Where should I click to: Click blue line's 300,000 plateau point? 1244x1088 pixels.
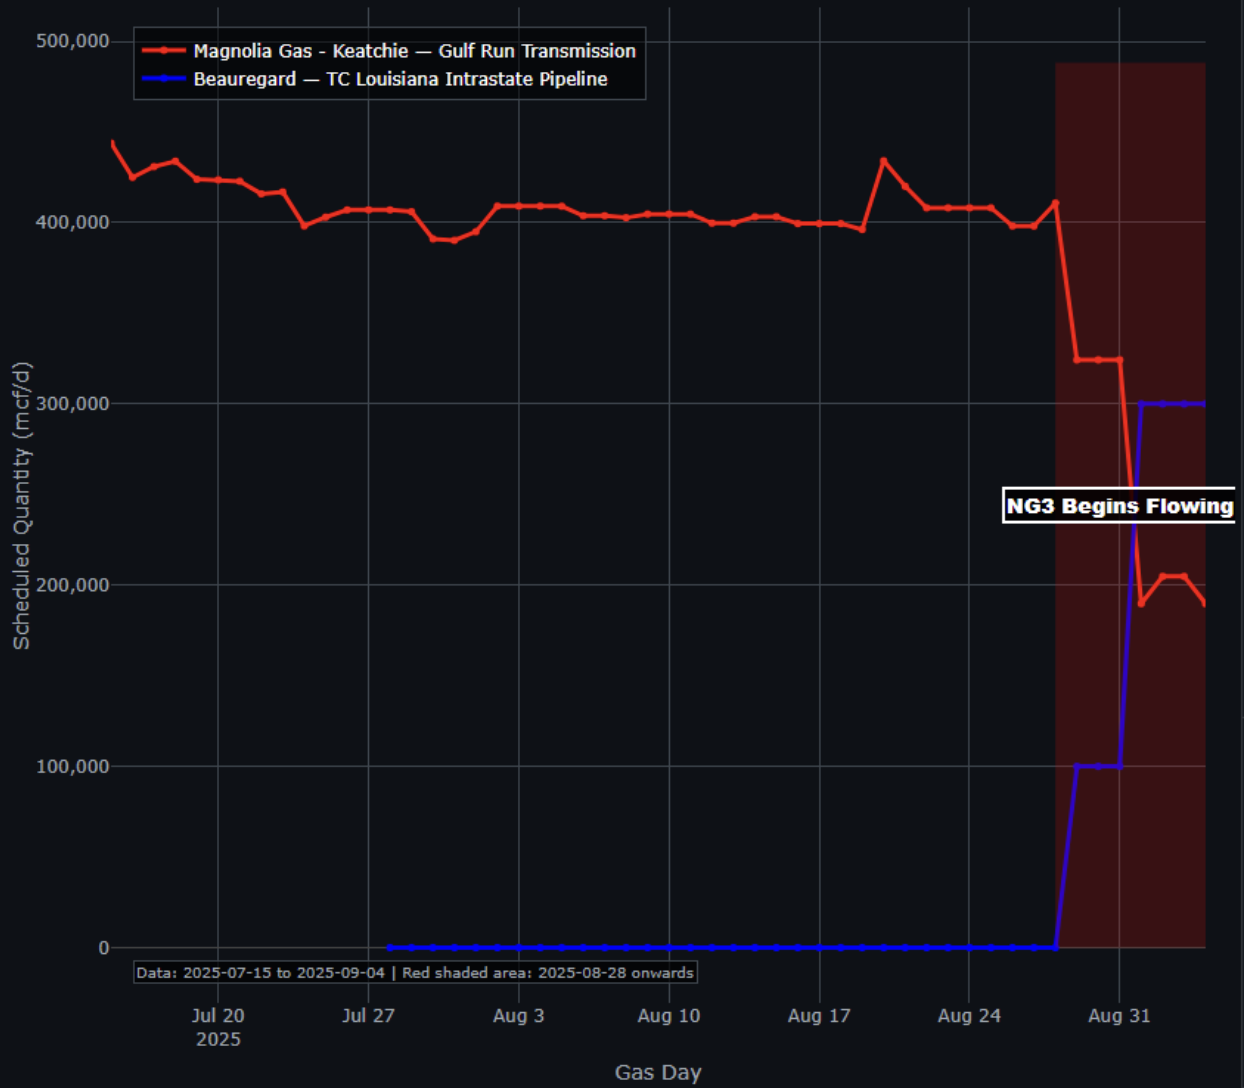point(1141,404)
